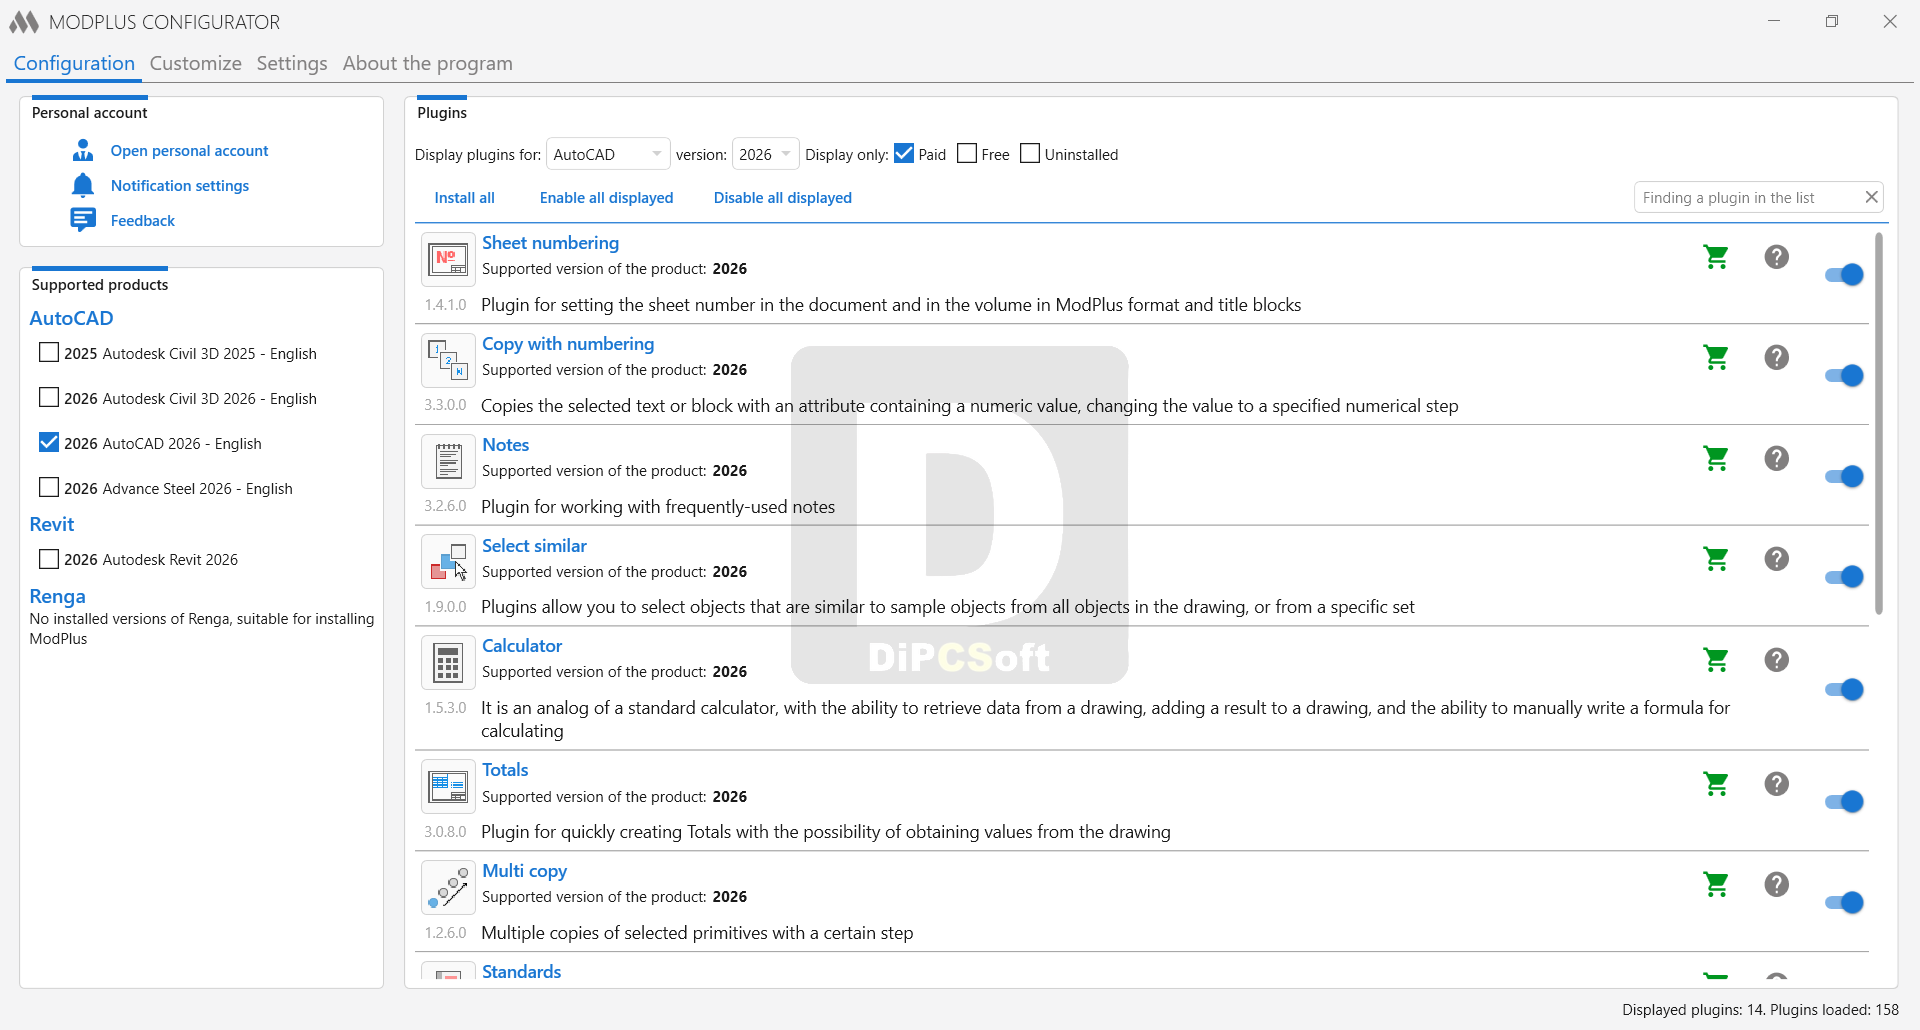
Task: Open help for Calculator plugin
Action: point(1776,660)
